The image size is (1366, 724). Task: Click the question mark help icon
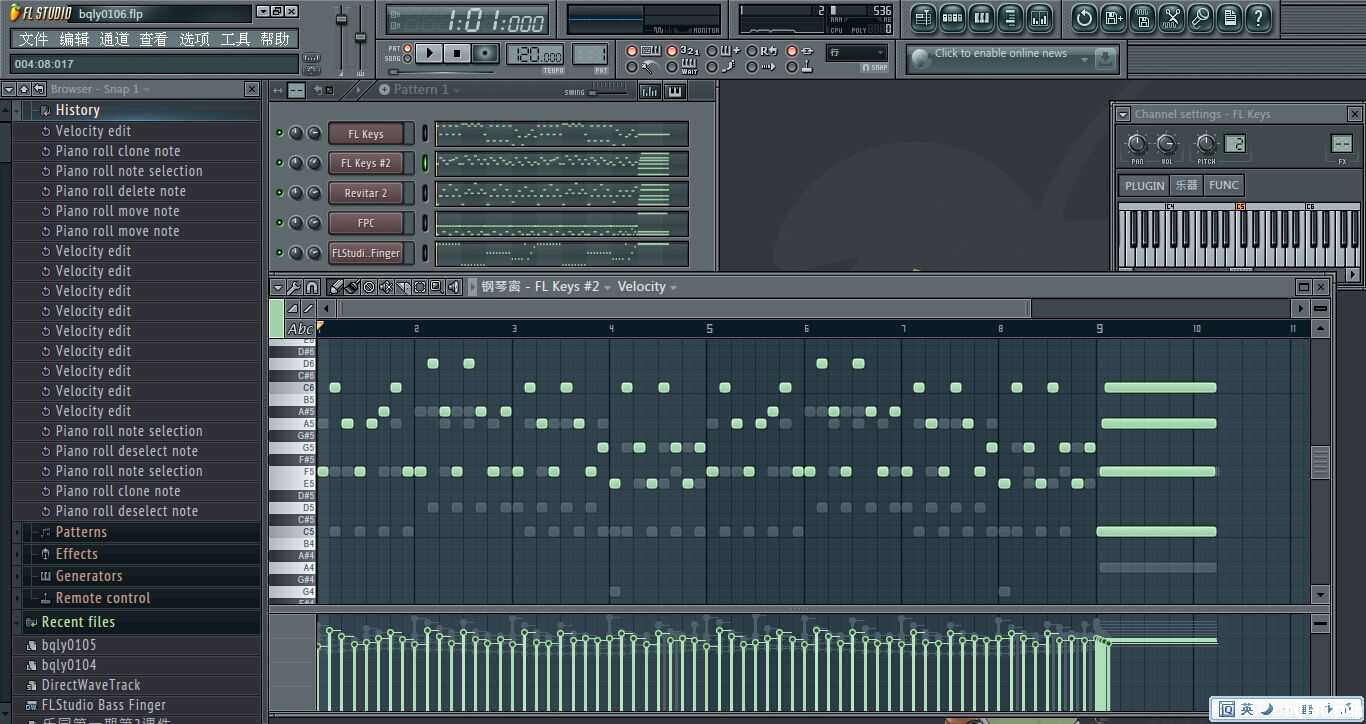1258,17
